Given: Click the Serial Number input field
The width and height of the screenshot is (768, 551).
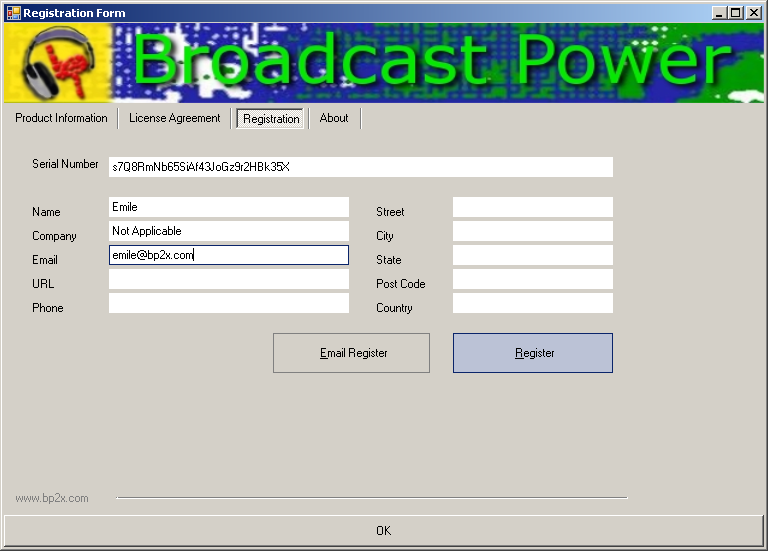Looking at the screenshot, I should click(x=360, y=167).
